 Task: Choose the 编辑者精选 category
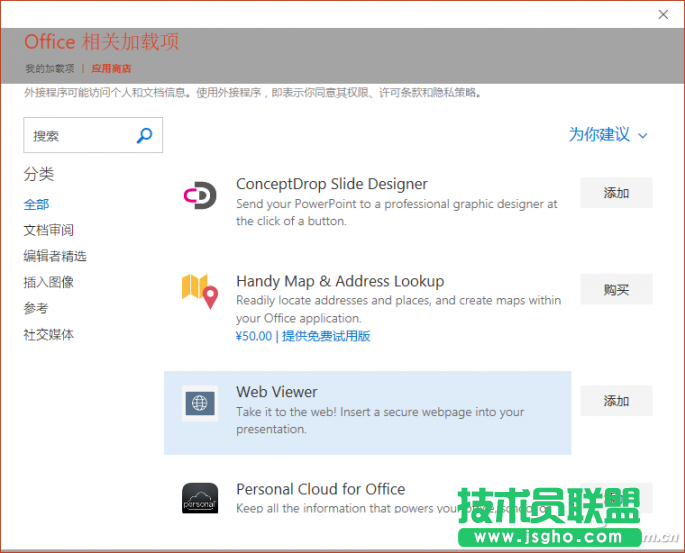pos(55,256)
